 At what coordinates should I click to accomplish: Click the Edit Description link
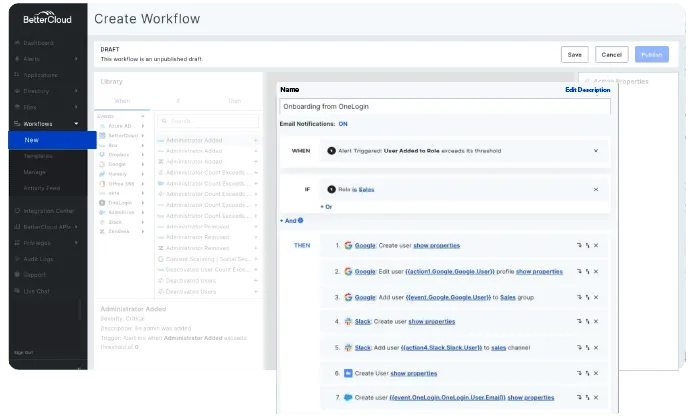coord(587,89)
